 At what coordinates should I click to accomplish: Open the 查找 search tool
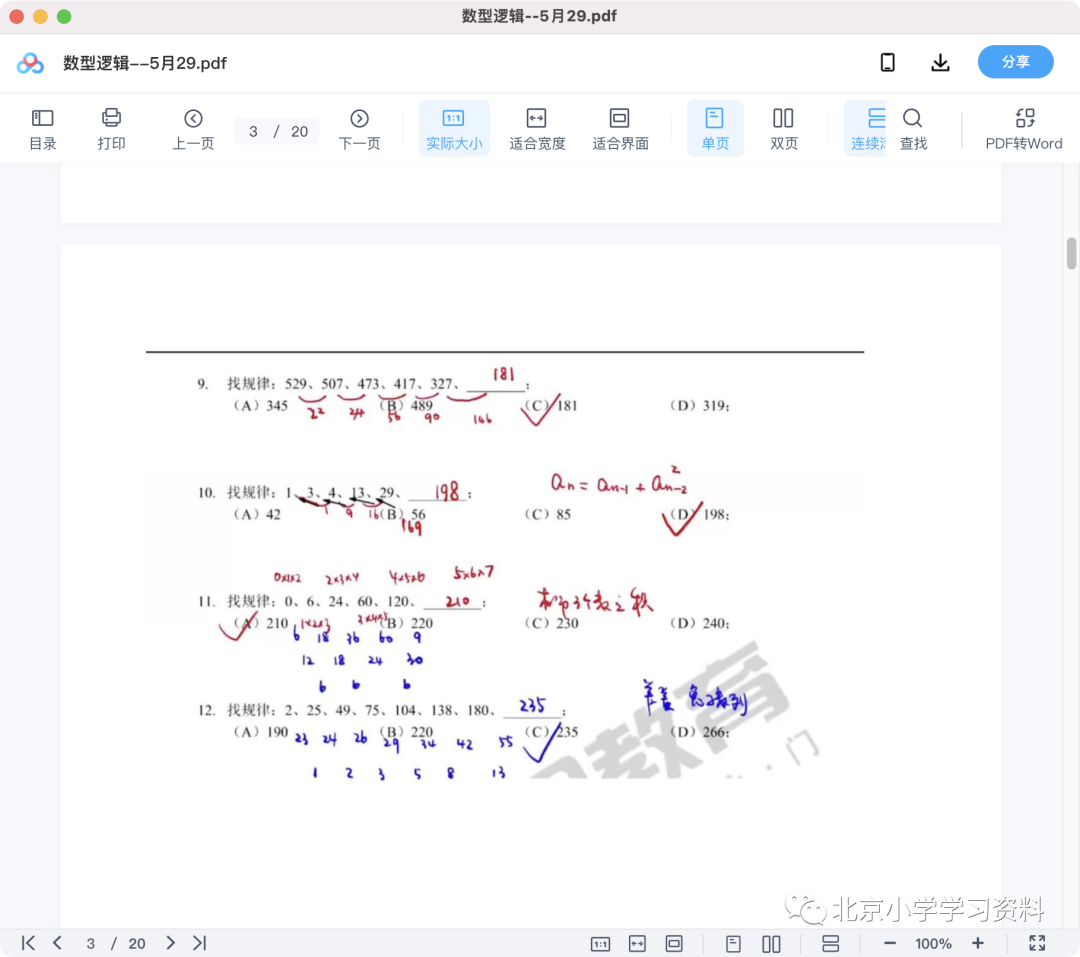tap(913, 129)
